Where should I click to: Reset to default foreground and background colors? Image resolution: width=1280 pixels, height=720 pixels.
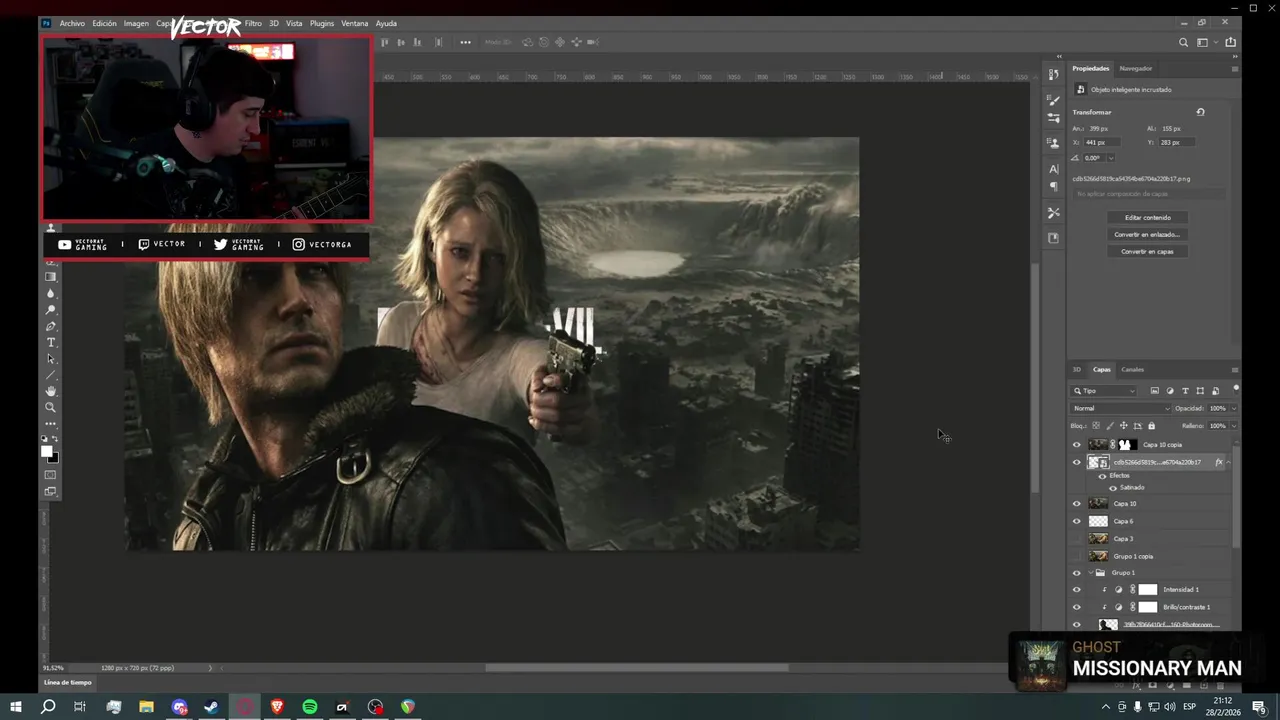[44, 439]
